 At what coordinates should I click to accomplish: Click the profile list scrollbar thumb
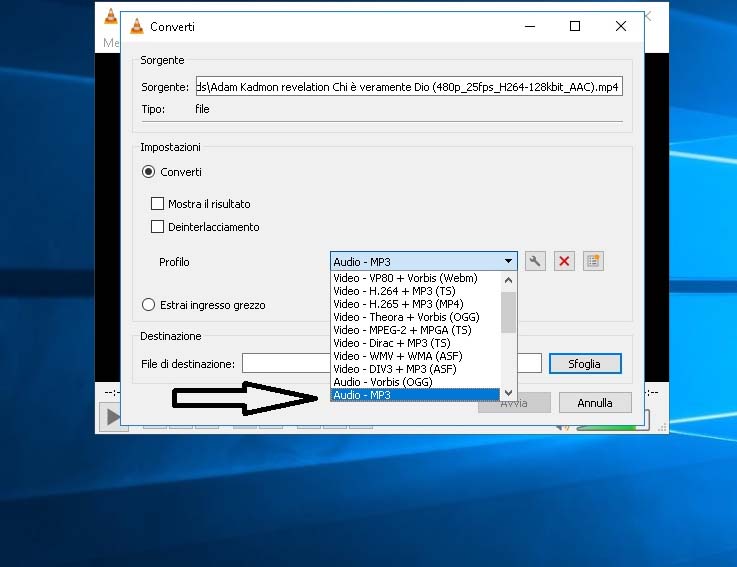tap(508, 312)
